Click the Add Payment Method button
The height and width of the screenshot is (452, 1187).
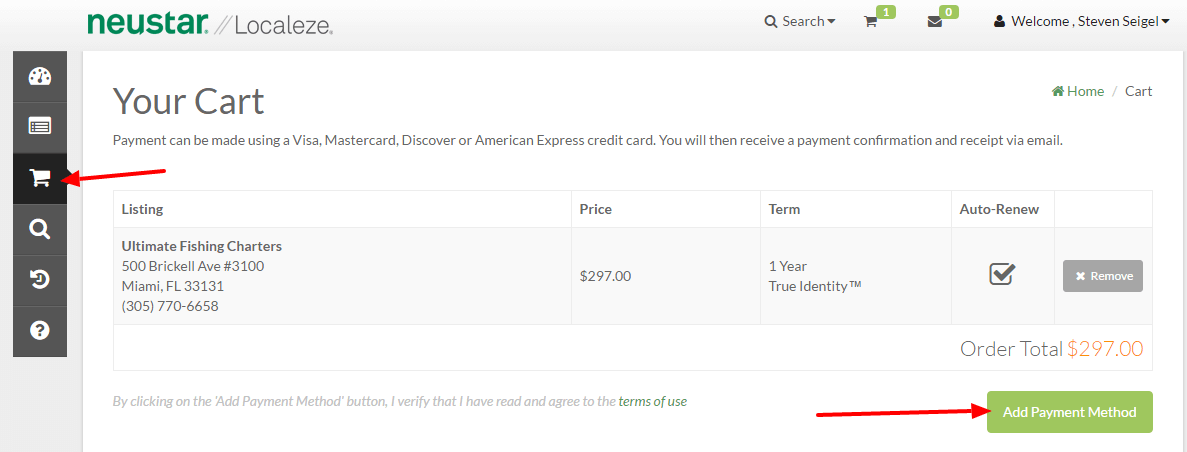[1070, 412]
